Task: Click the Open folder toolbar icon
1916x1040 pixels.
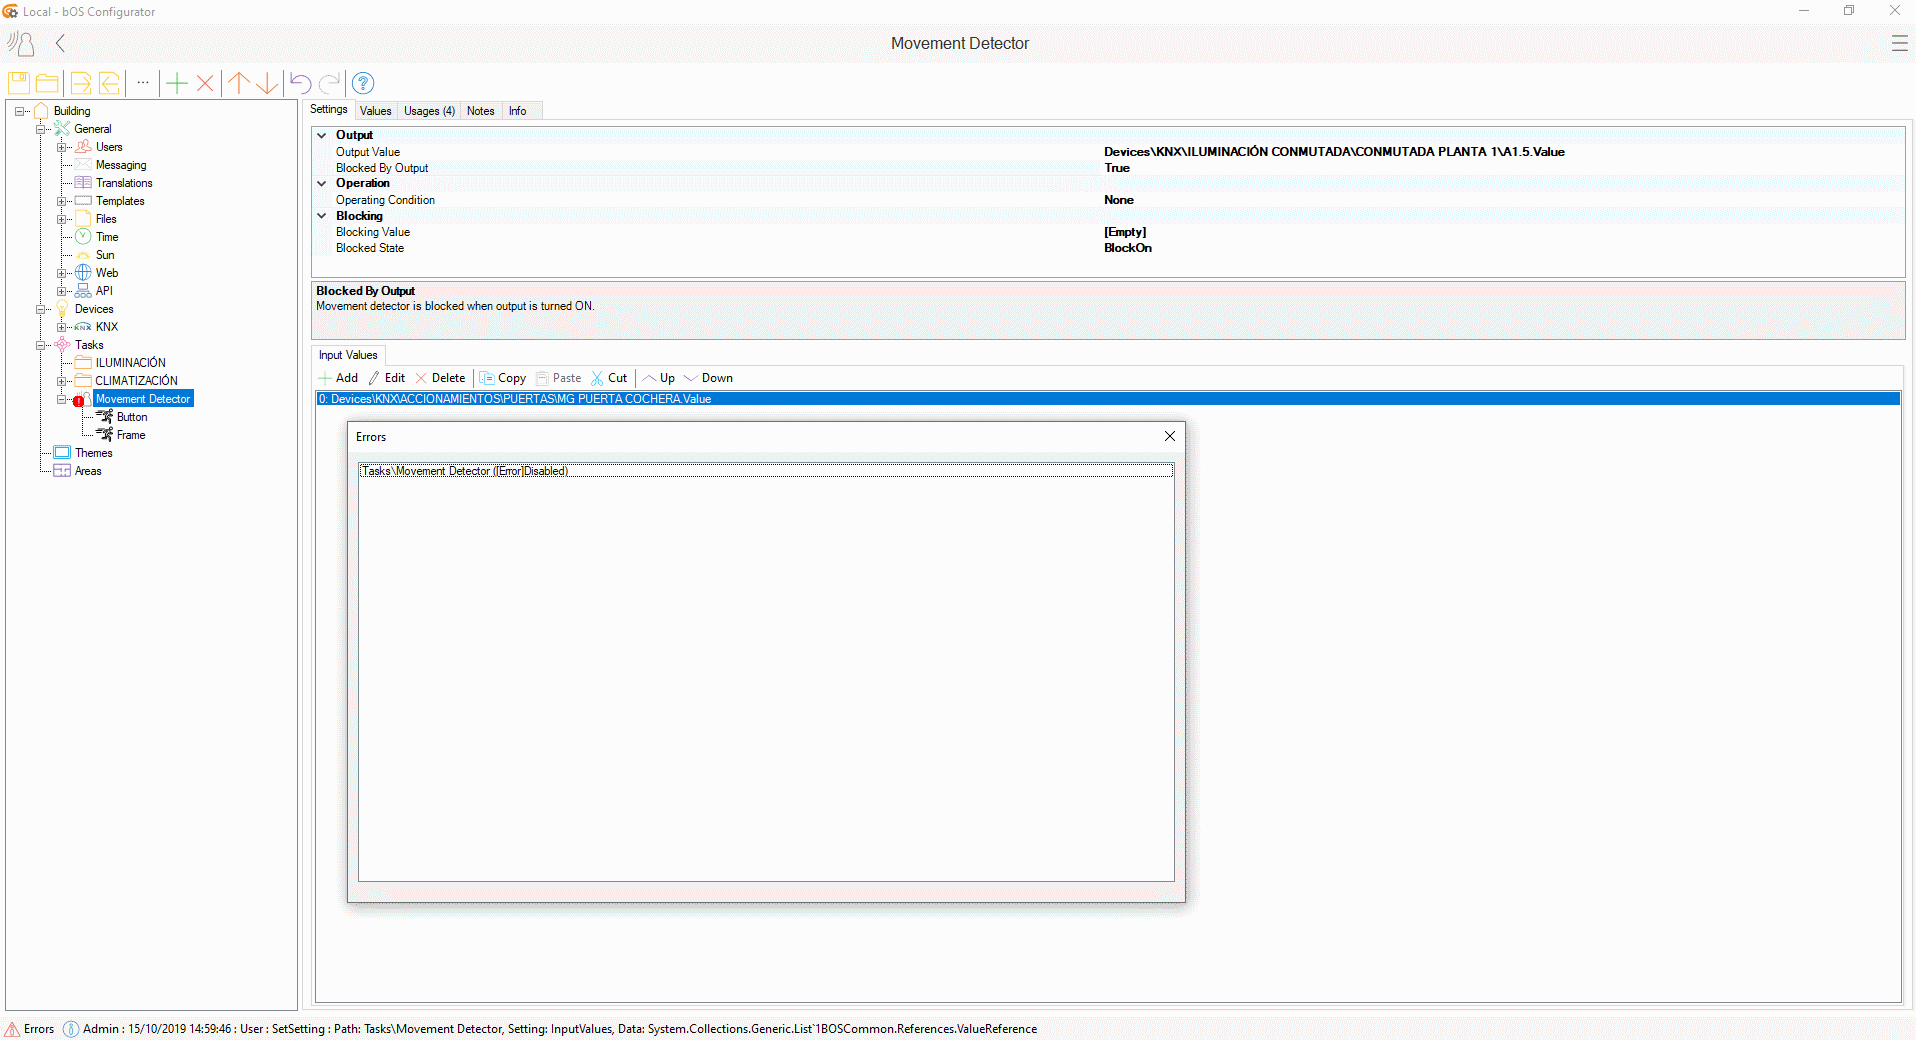Action: (47, 83)
